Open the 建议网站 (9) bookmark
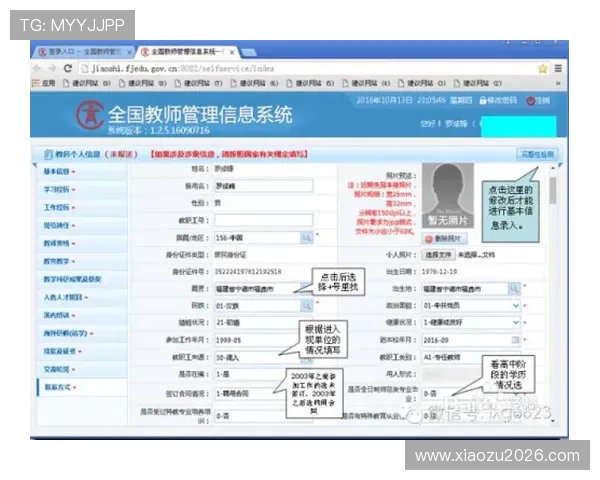Viewport: 600px width, 480px height. tap(87, 83)
